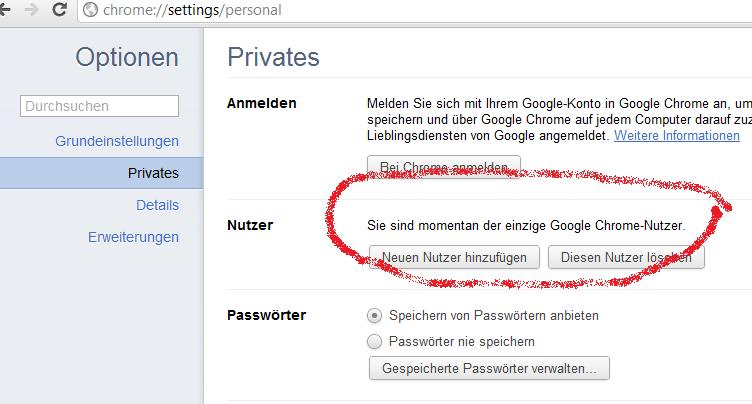Select Passwörter nie speichern radio option
The height and width of the screenshot is (404, 752).
(375, 342)
